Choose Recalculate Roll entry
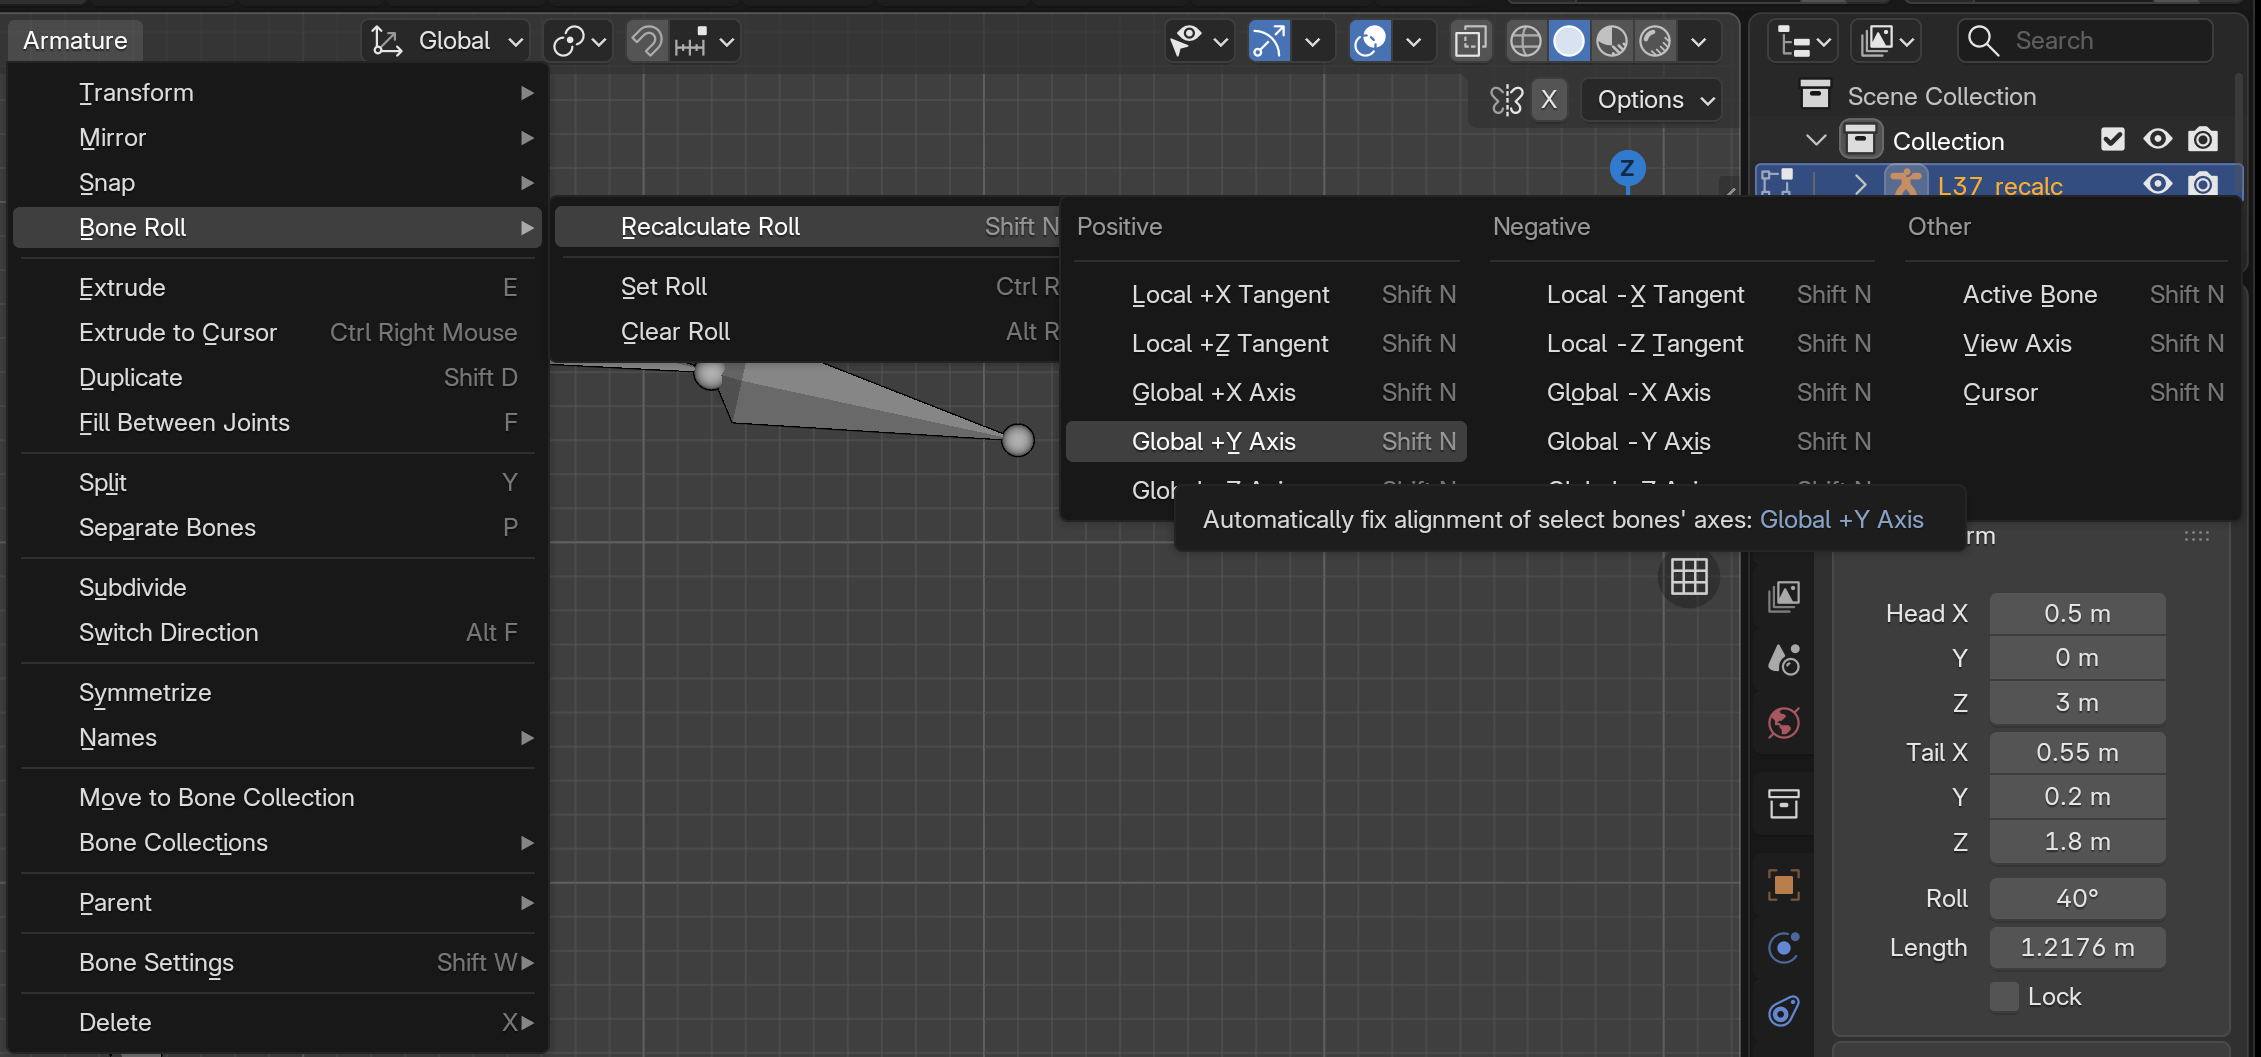Viewport: 2261px width, 1057px height. point(807,227)
